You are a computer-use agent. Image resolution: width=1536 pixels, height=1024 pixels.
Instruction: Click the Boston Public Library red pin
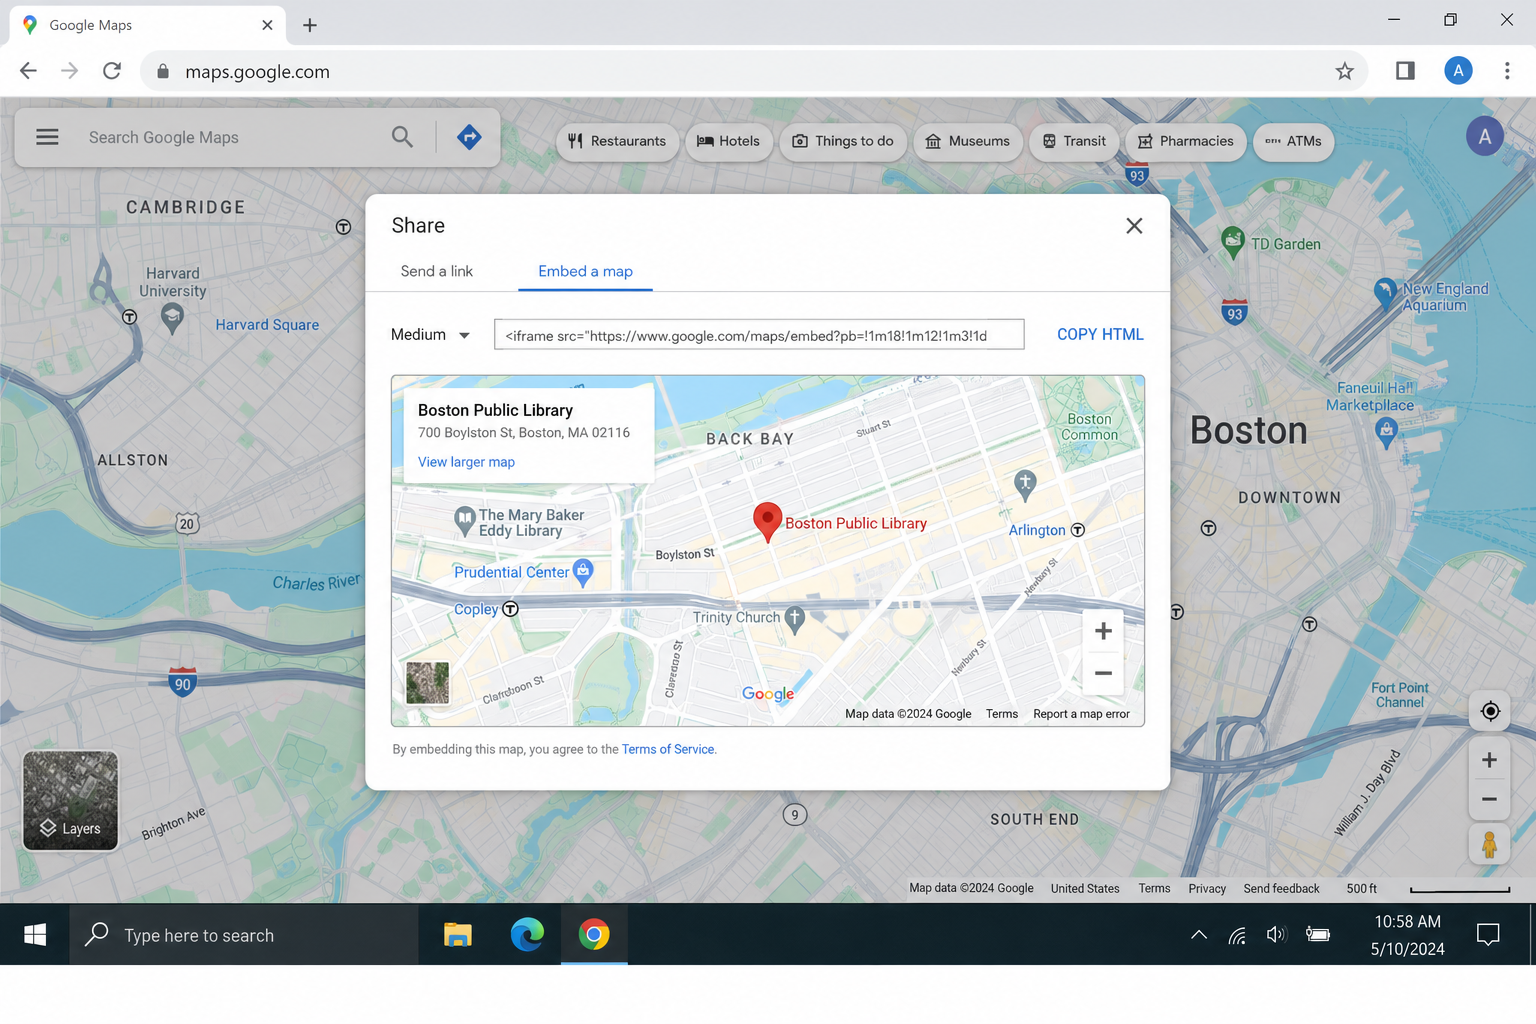pyautogui.click(x=767, y=522)
